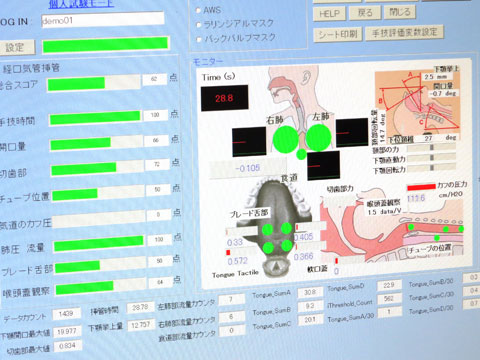Click the 開口量 score bar

[x=97, y=143]
